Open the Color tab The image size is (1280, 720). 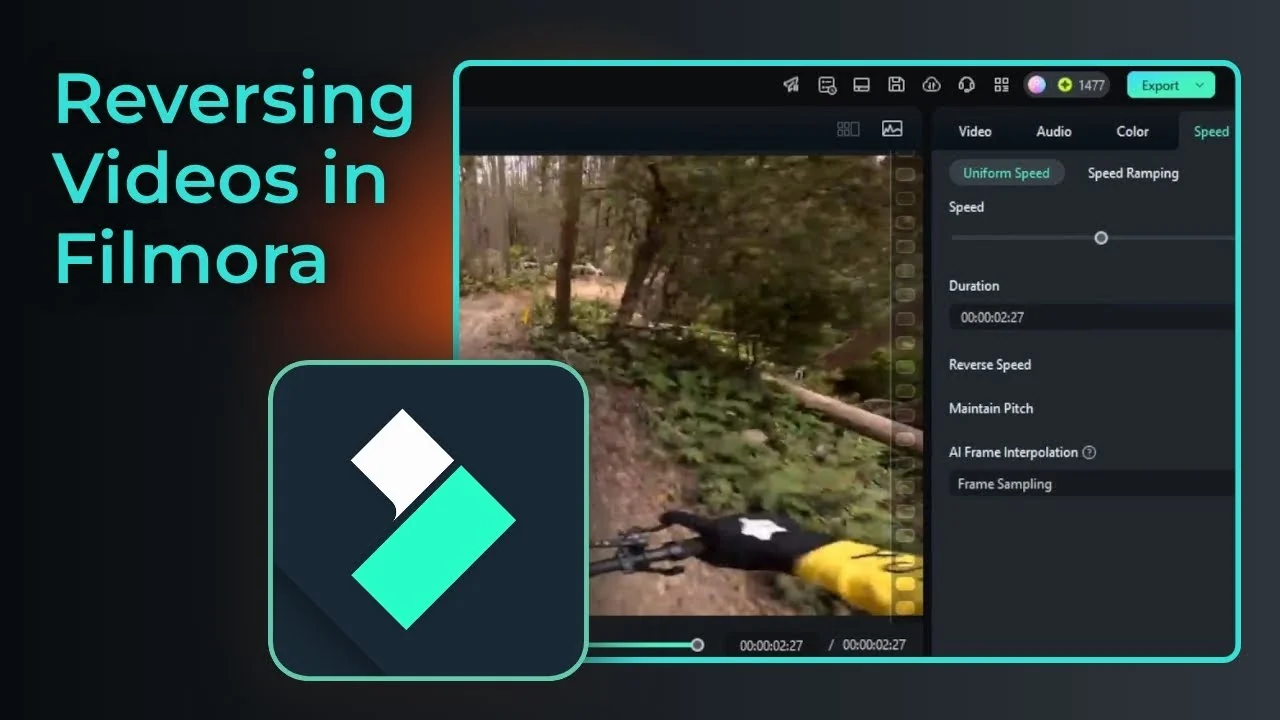tap(1132, 131)
